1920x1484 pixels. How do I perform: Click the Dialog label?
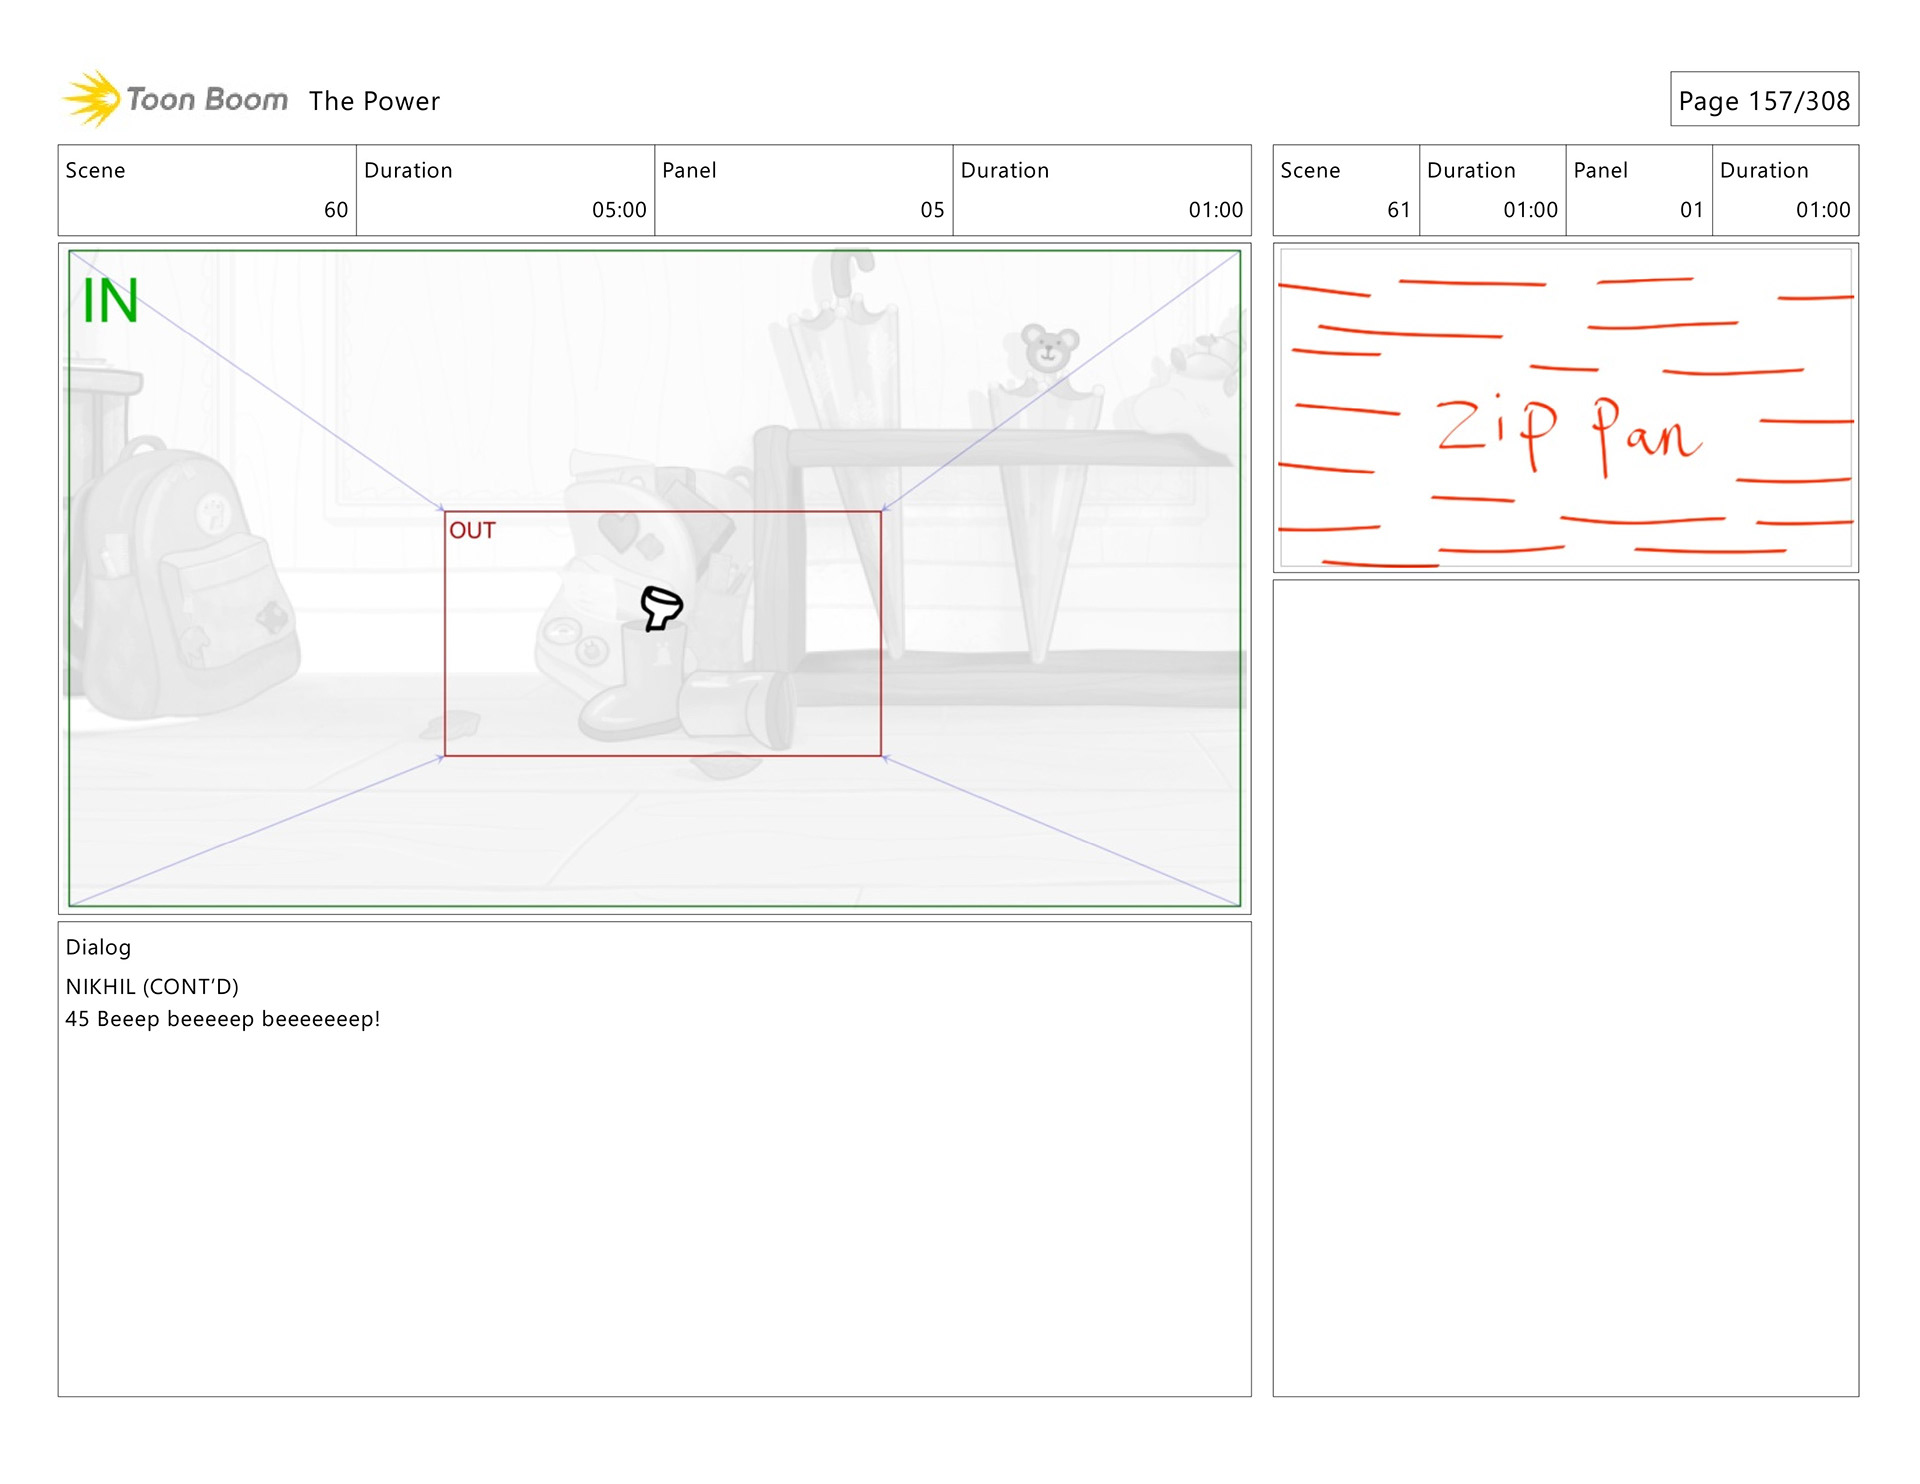[x=98, y=947]
